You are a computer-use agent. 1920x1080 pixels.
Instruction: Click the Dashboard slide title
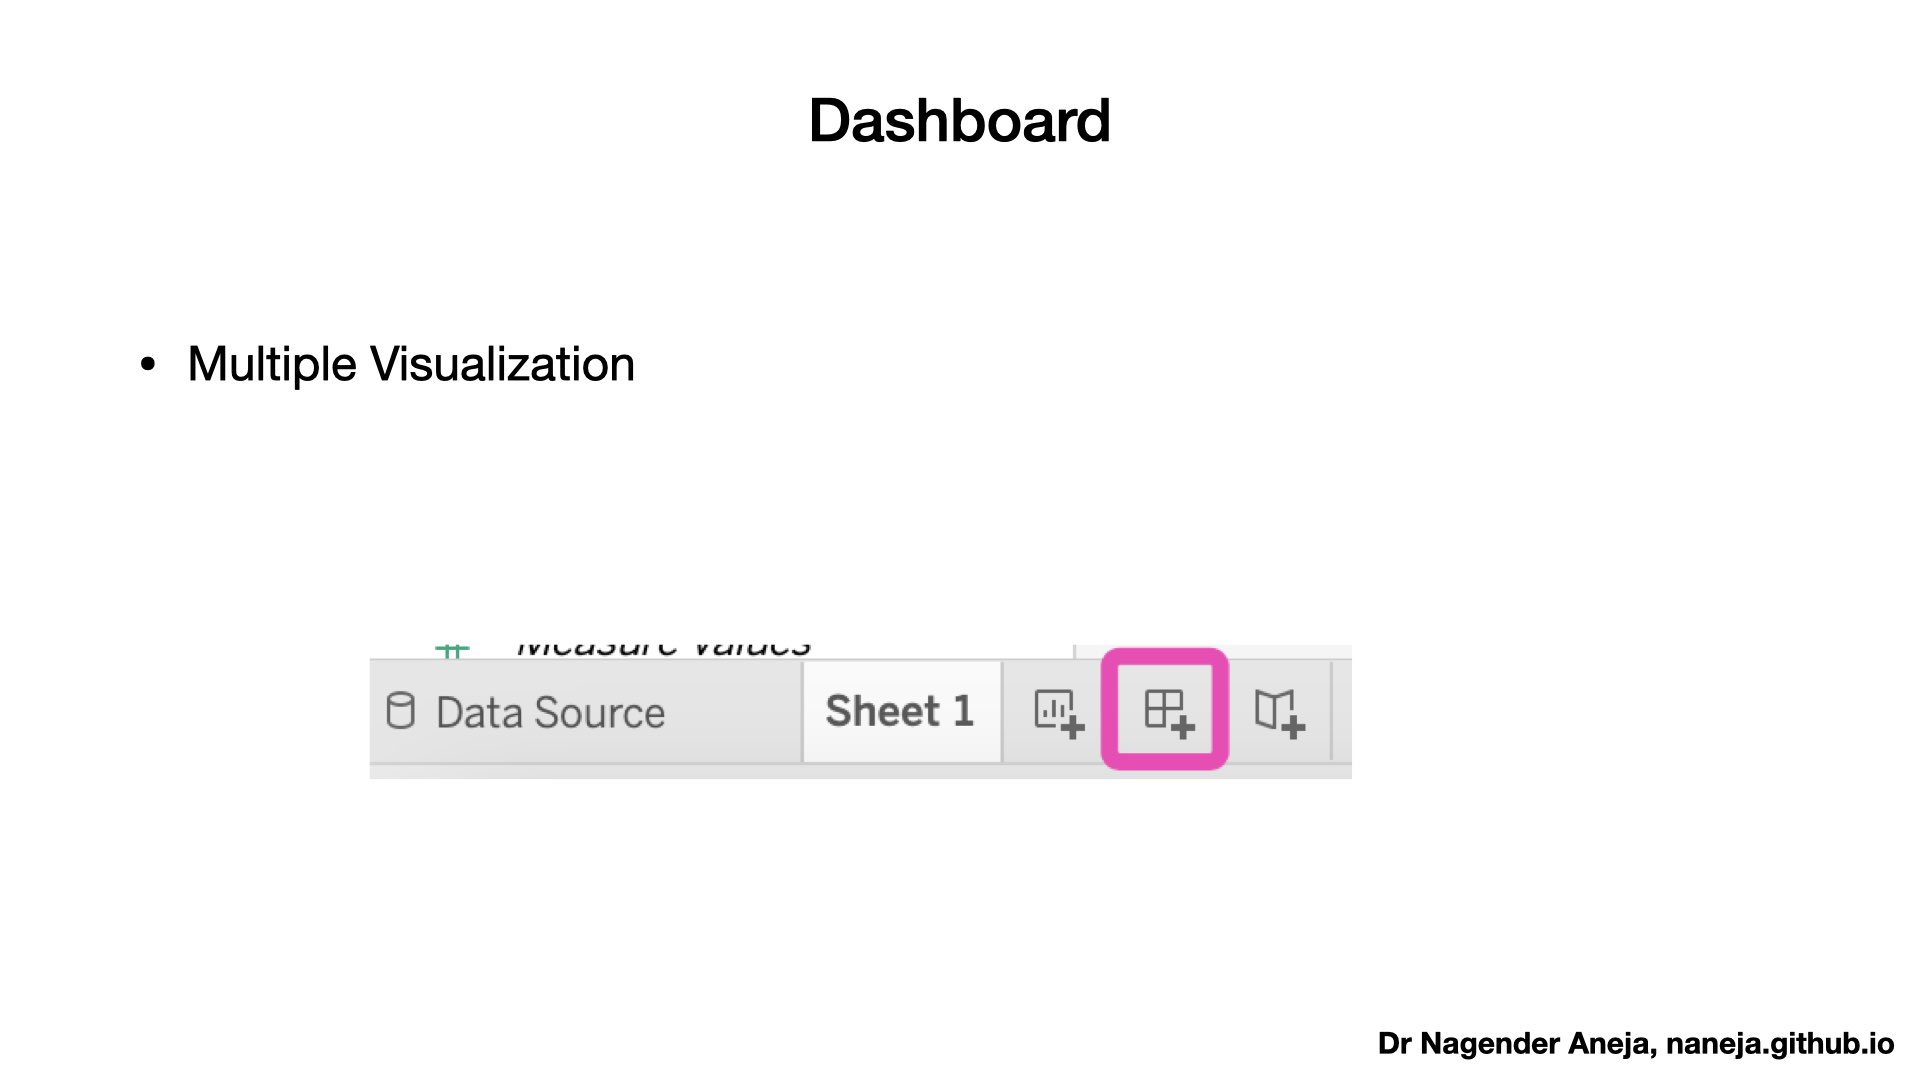959,120
